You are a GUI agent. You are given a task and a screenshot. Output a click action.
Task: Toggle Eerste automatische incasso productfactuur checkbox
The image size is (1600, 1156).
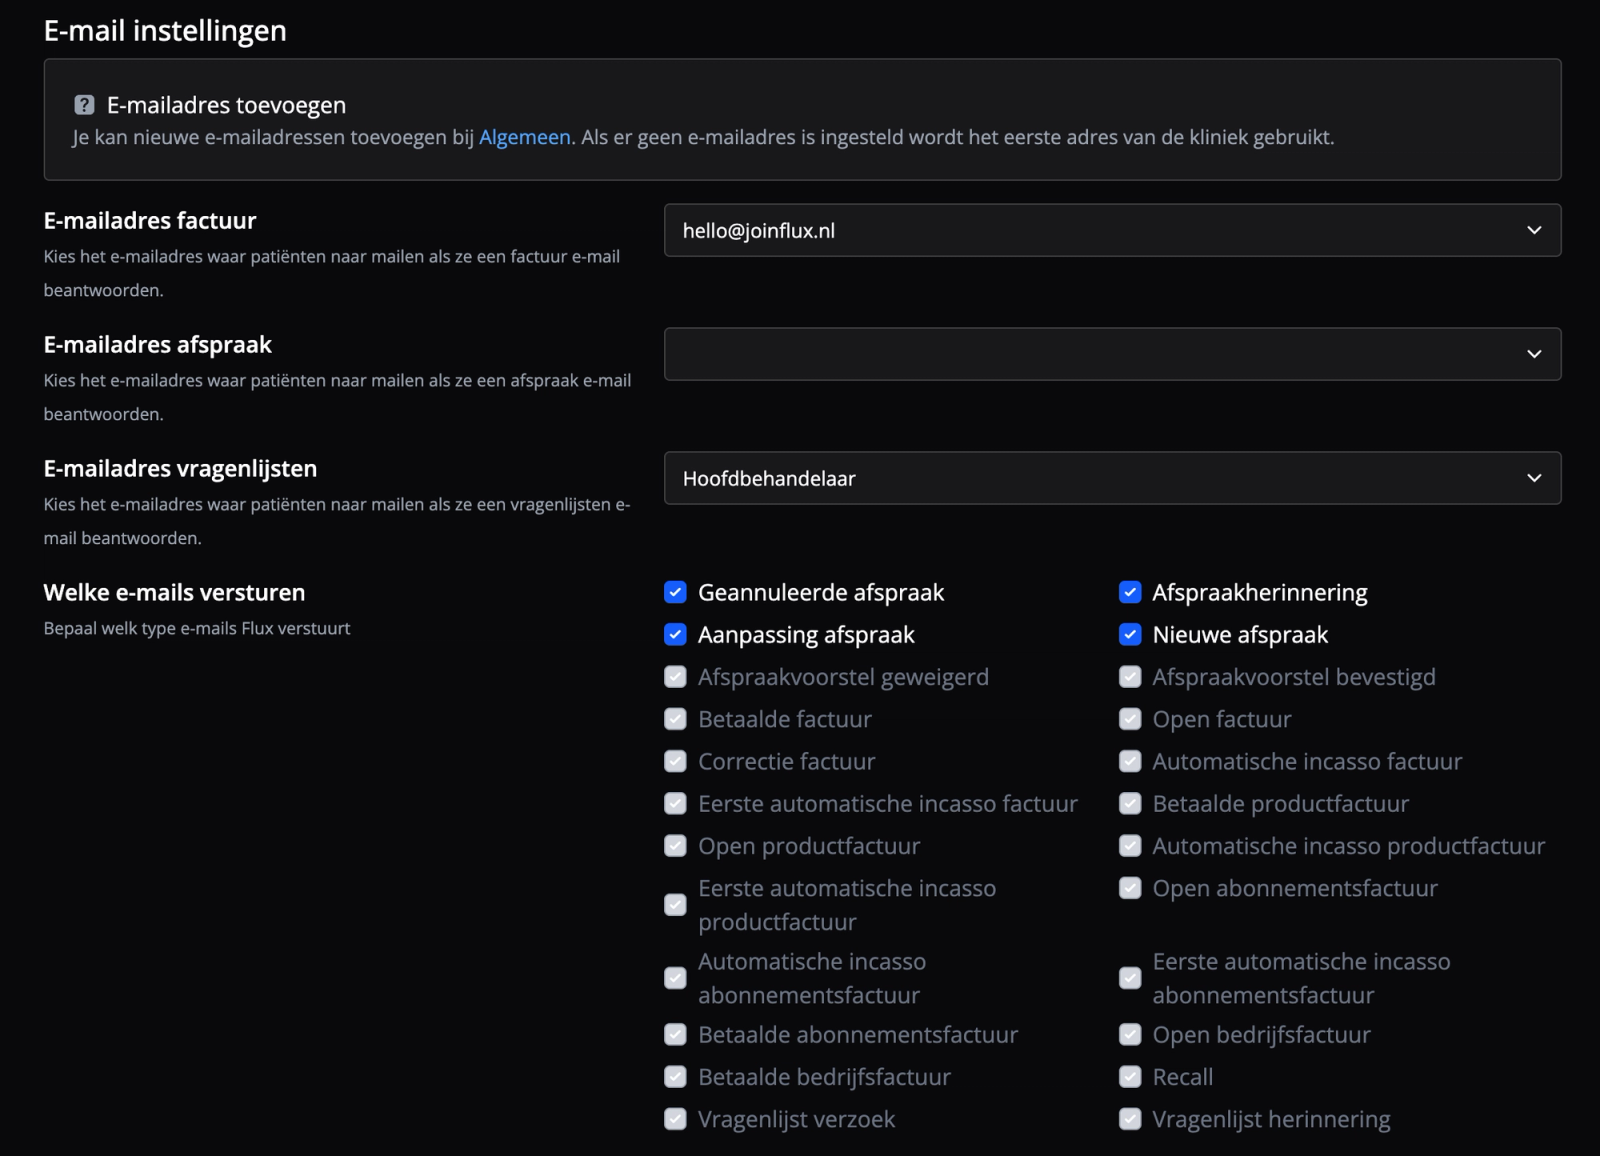click(675, 905)
